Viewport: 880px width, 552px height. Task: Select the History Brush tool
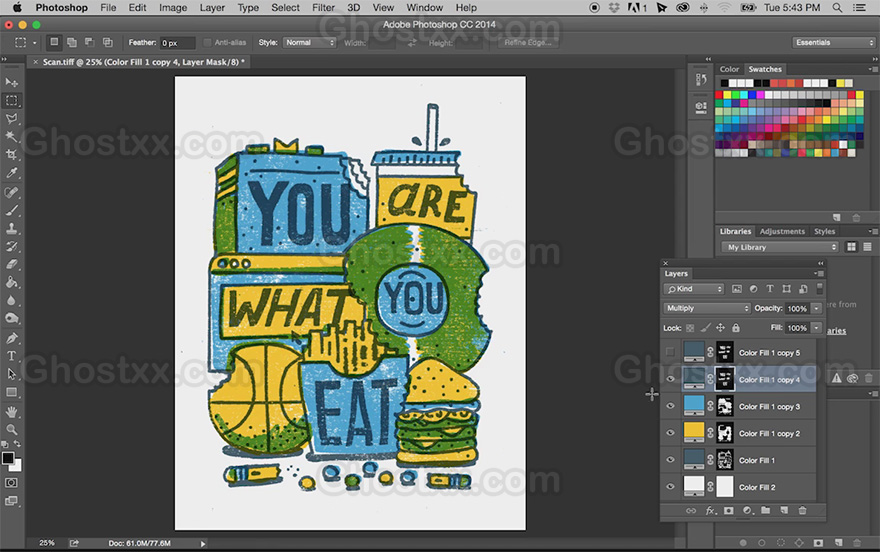coord(11,246)
